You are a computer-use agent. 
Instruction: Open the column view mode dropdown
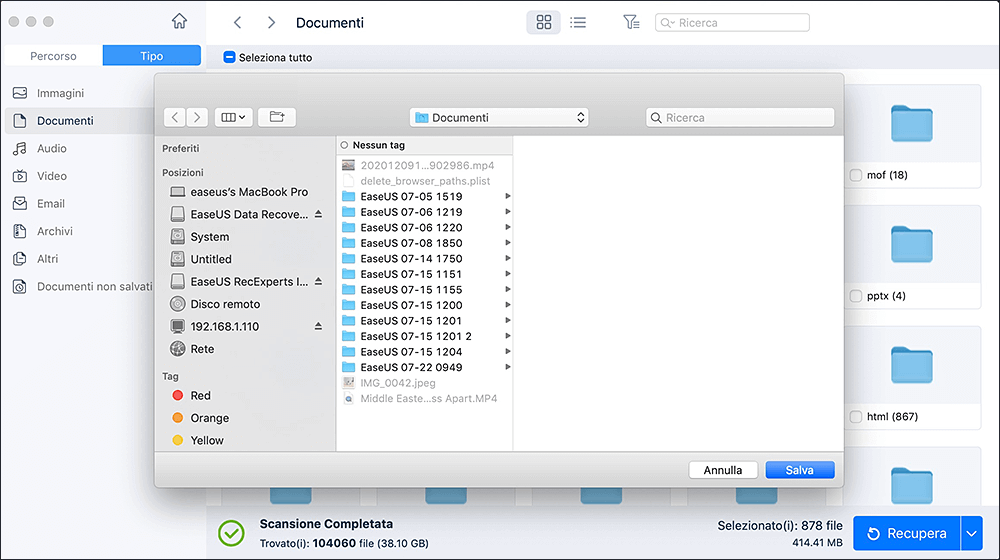233,117
